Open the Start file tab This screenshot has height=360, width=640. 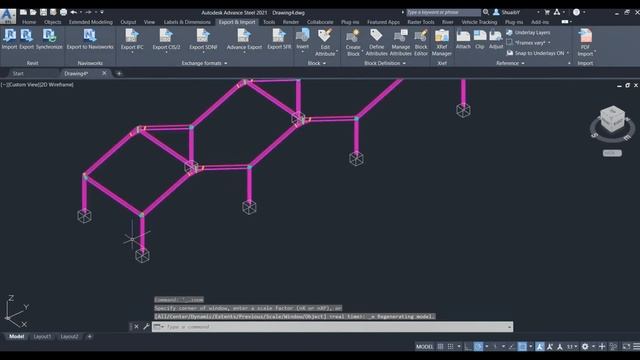pos(18,73)
